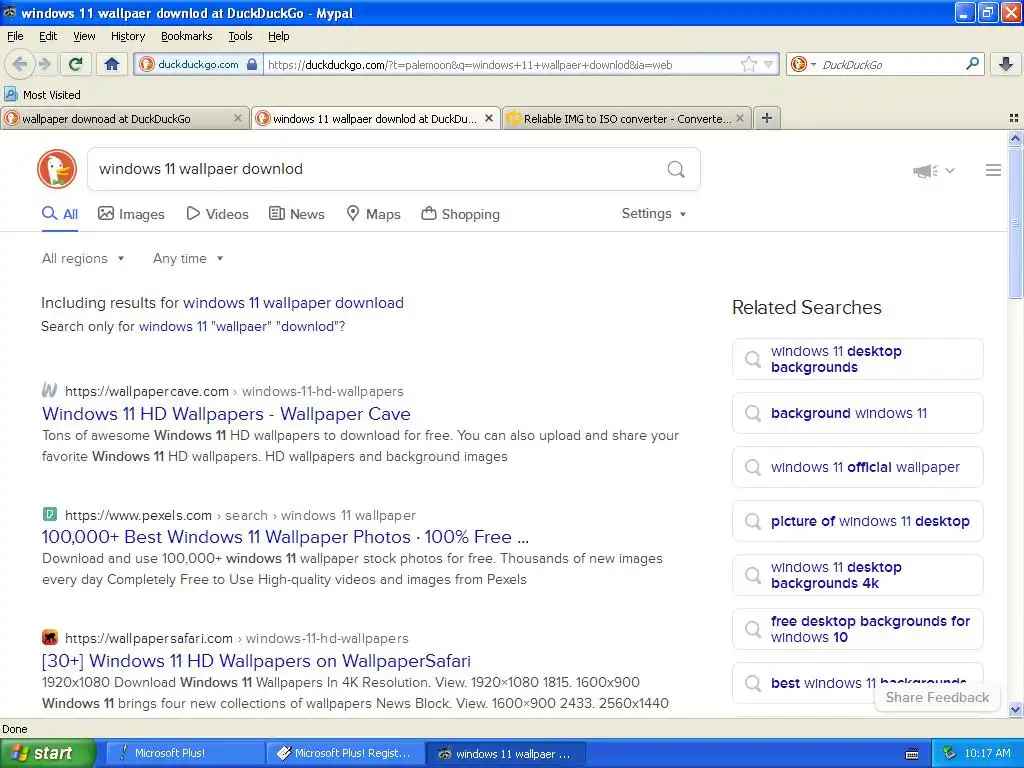The width and height of the screenshot is (1024, 768).
Task: Search only for windows 11 "wallpaer" "downlod"
Action: click(242, 326)
